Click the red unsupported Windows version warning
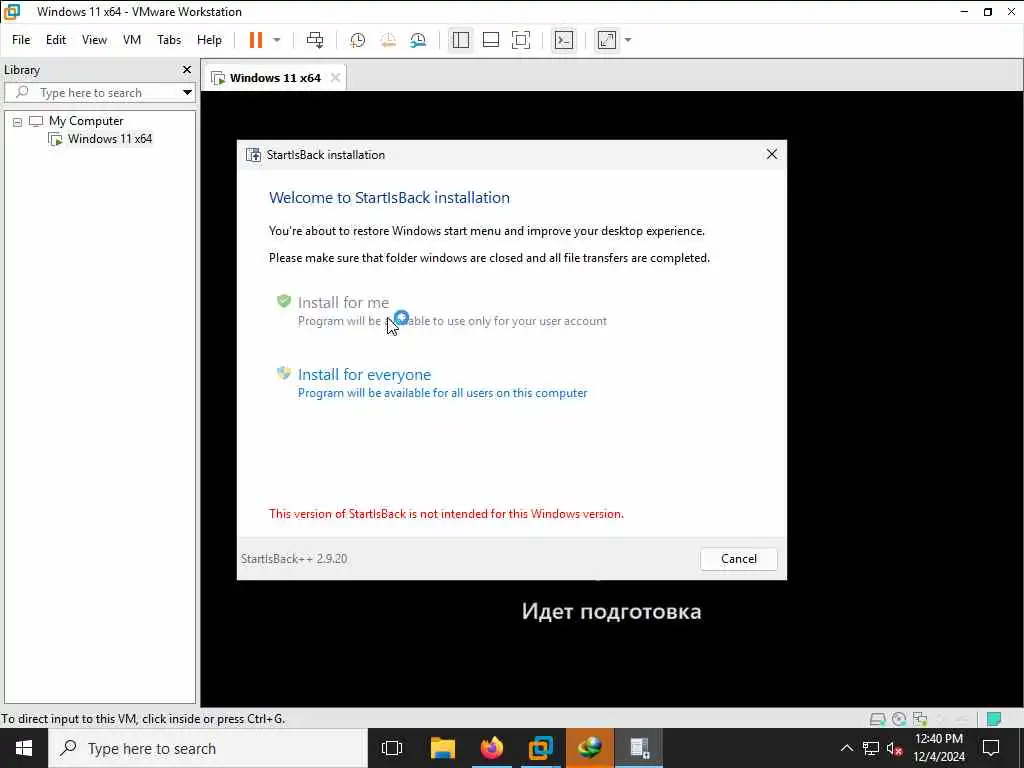This screenshot has height=768, width=1024. pos(446,514)
